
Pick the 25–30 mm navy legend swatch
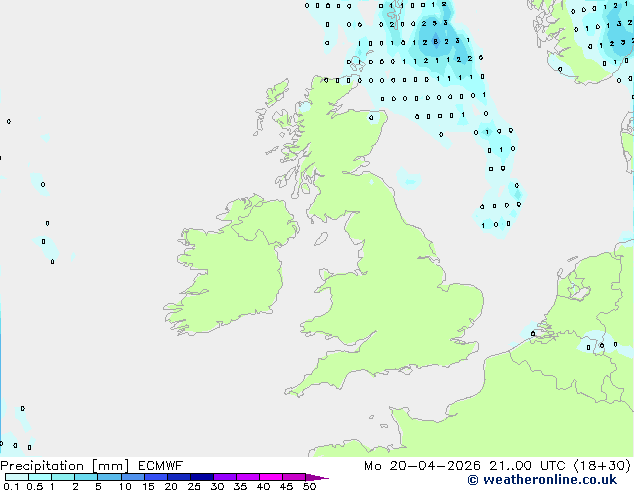(x=201, y=477)
